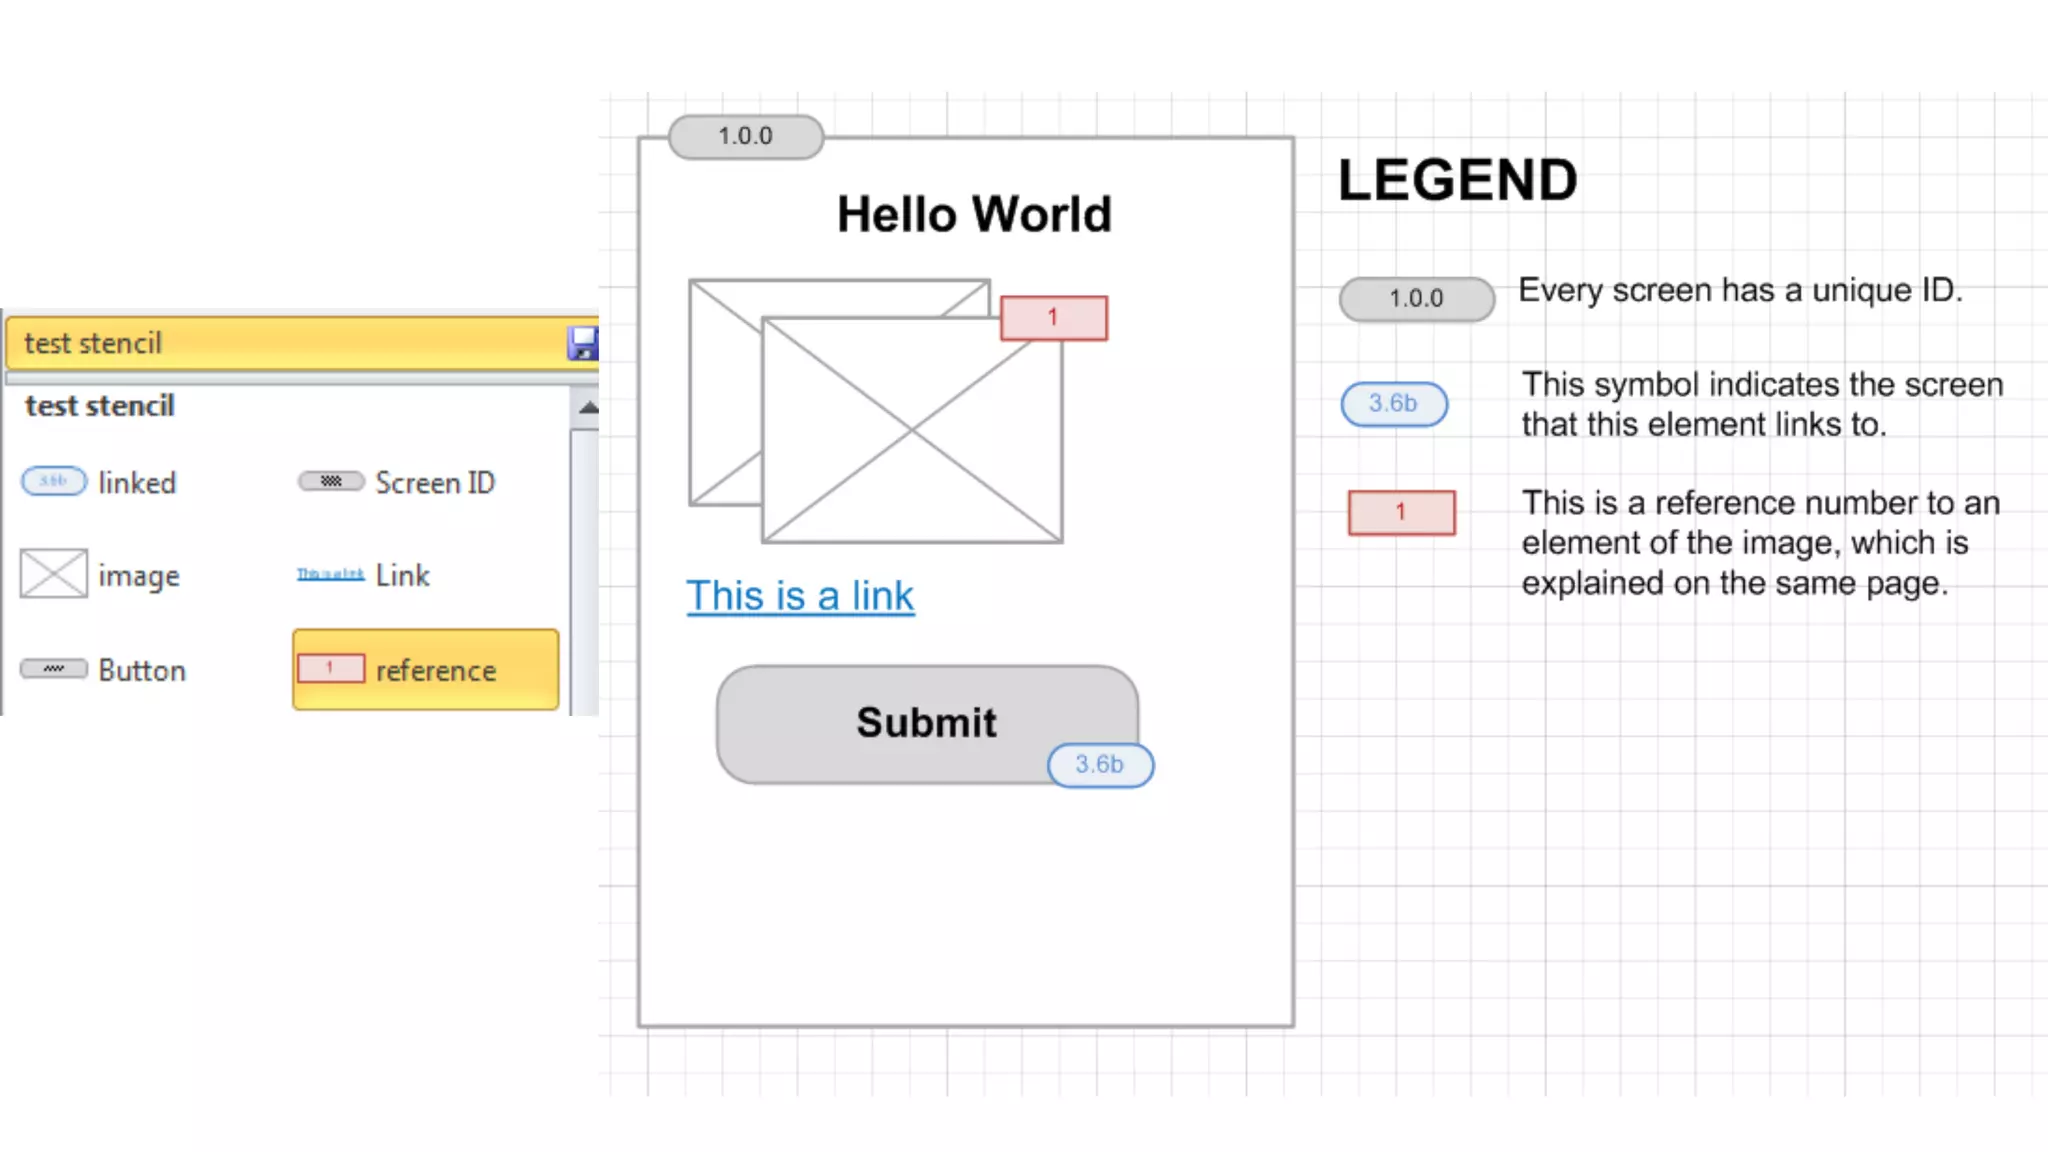Select the linked stencil shape icon
The height and width of the screenshot is (1152, 2048).
point(54,481)
